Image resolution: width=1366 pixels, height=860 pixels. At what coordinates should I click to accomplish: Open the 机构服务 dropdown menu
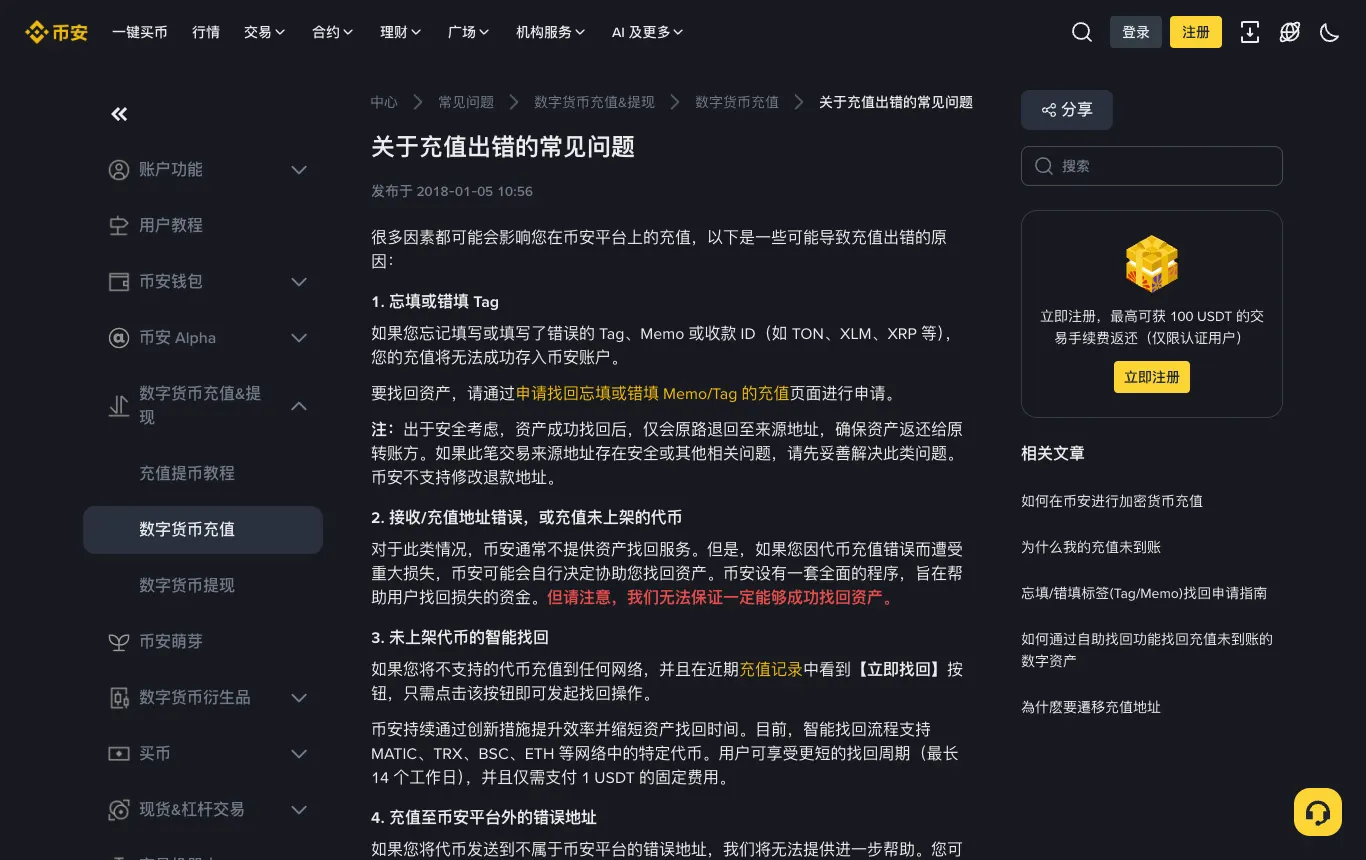551,32
